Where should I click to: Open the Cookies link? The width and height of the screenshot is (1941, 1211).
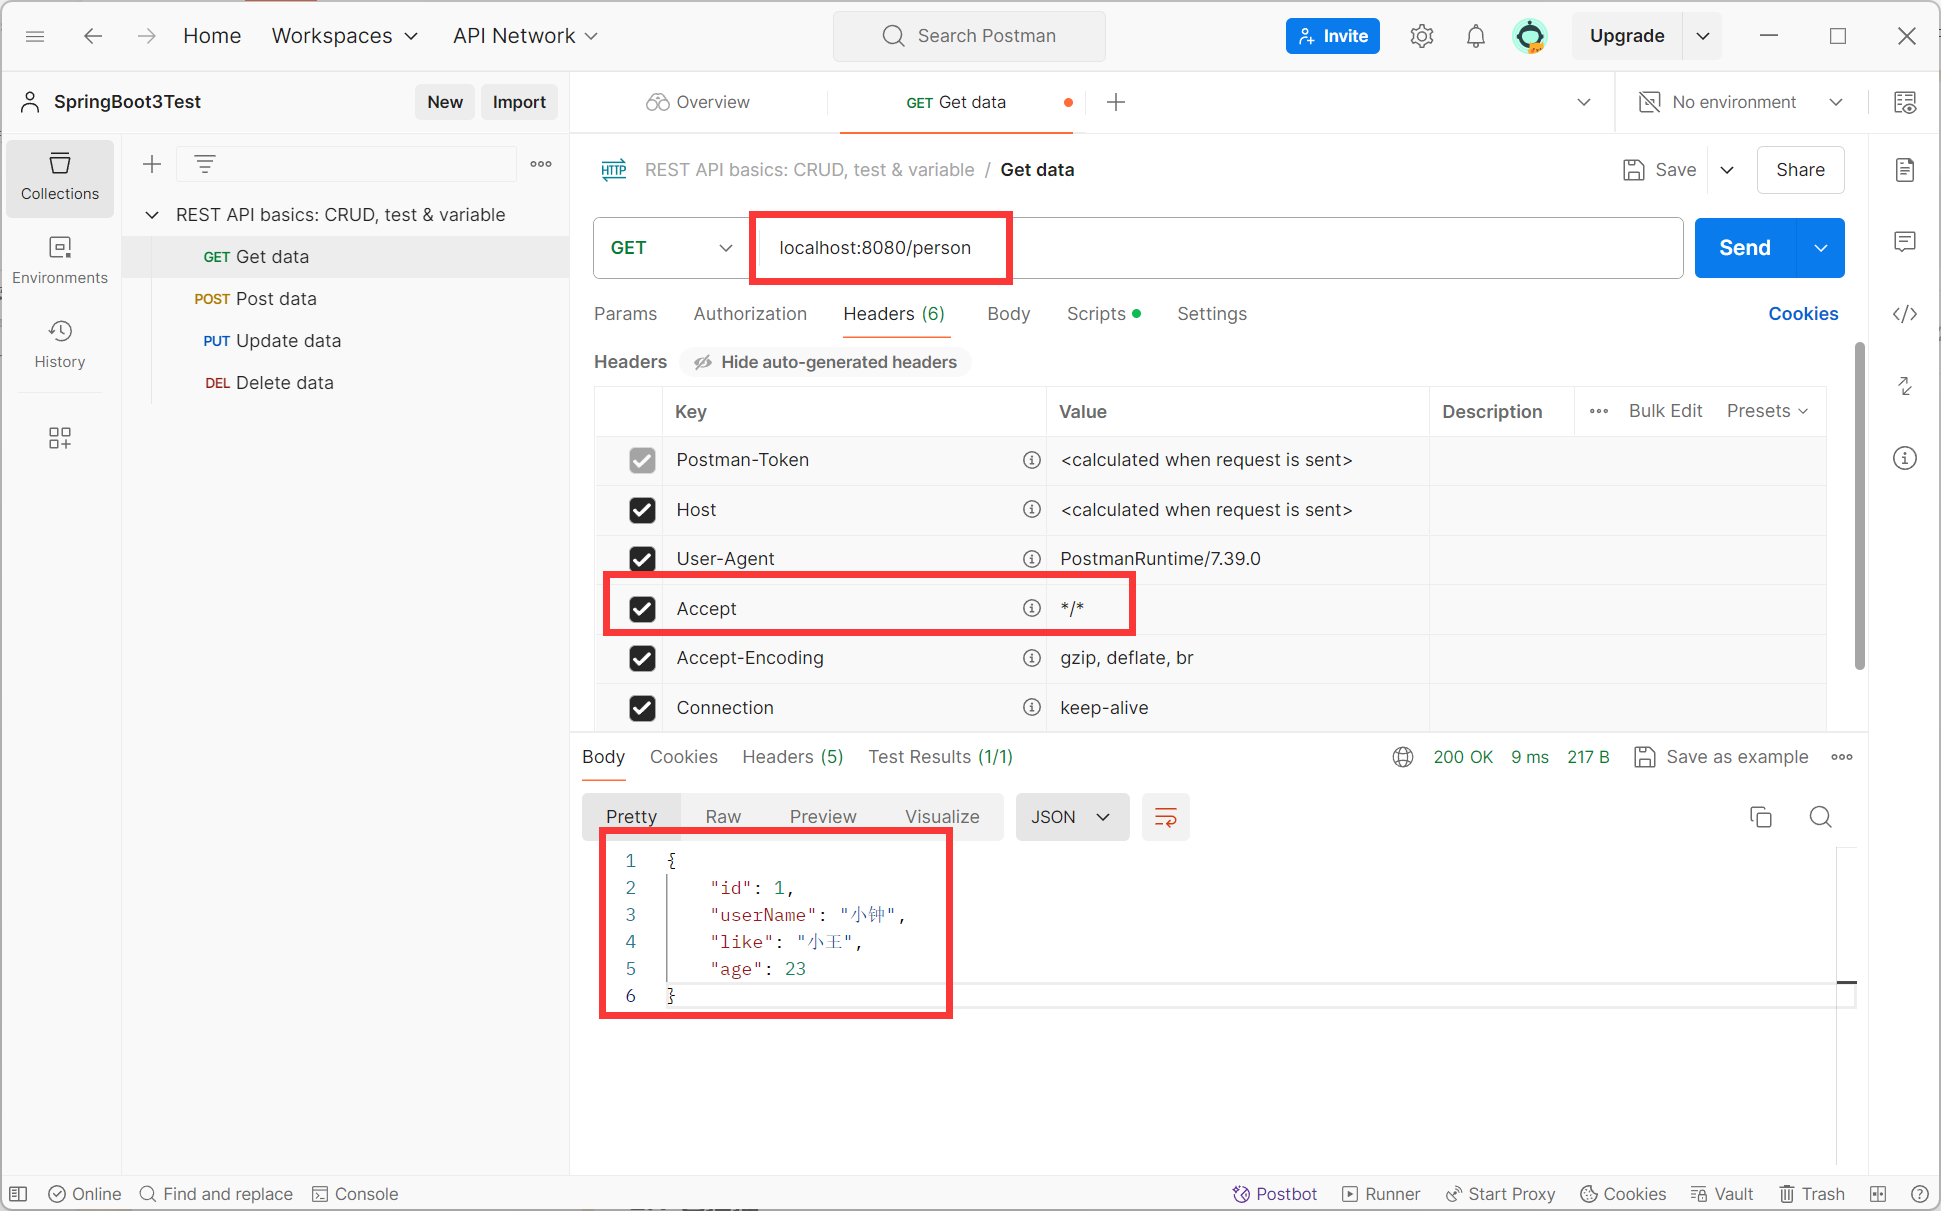tap(1803, 314)
